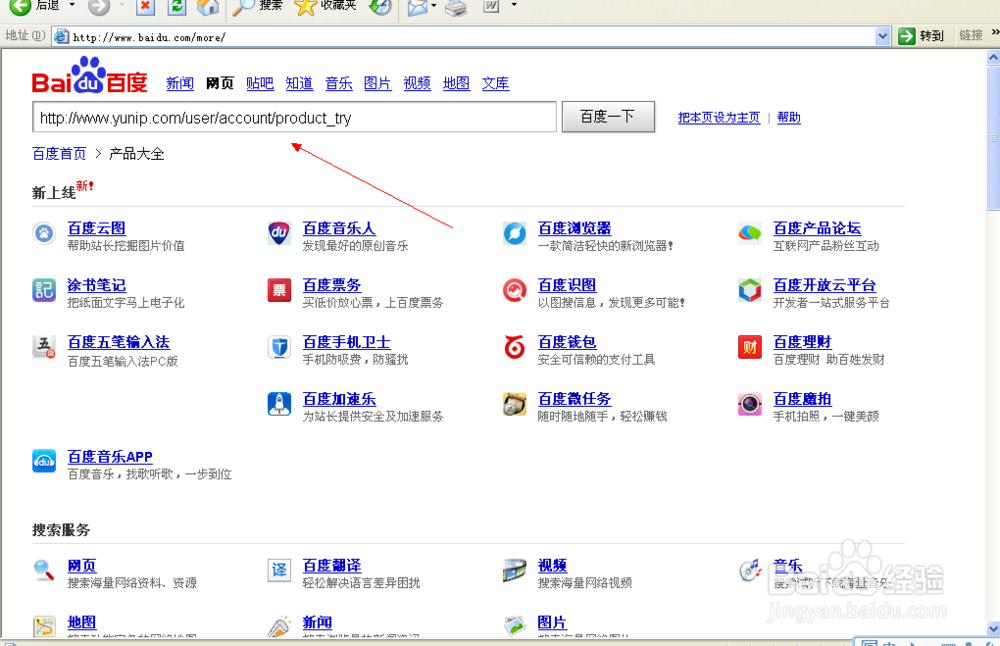This screenshot has width=1000, height=646.
Task: Click the 链接 links toolbar label
Action: click(x=971, y=36)
